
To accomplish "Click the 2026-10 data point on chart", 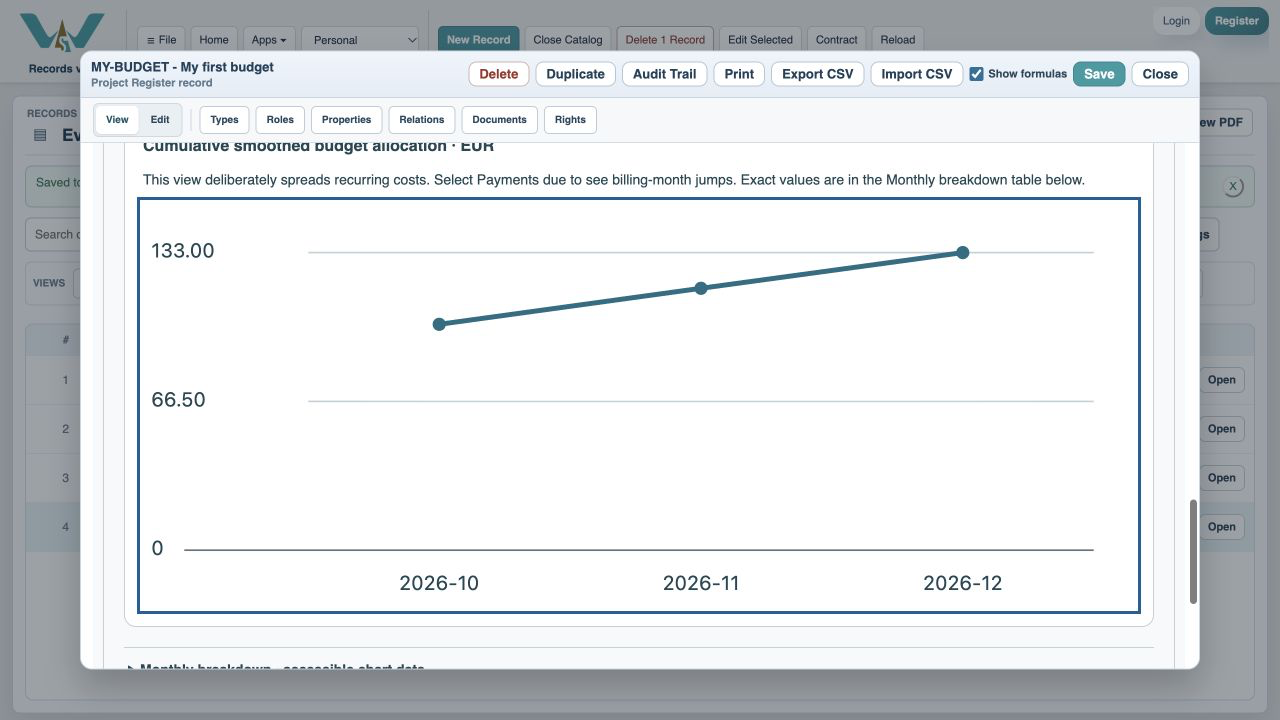I will point(439,324).
